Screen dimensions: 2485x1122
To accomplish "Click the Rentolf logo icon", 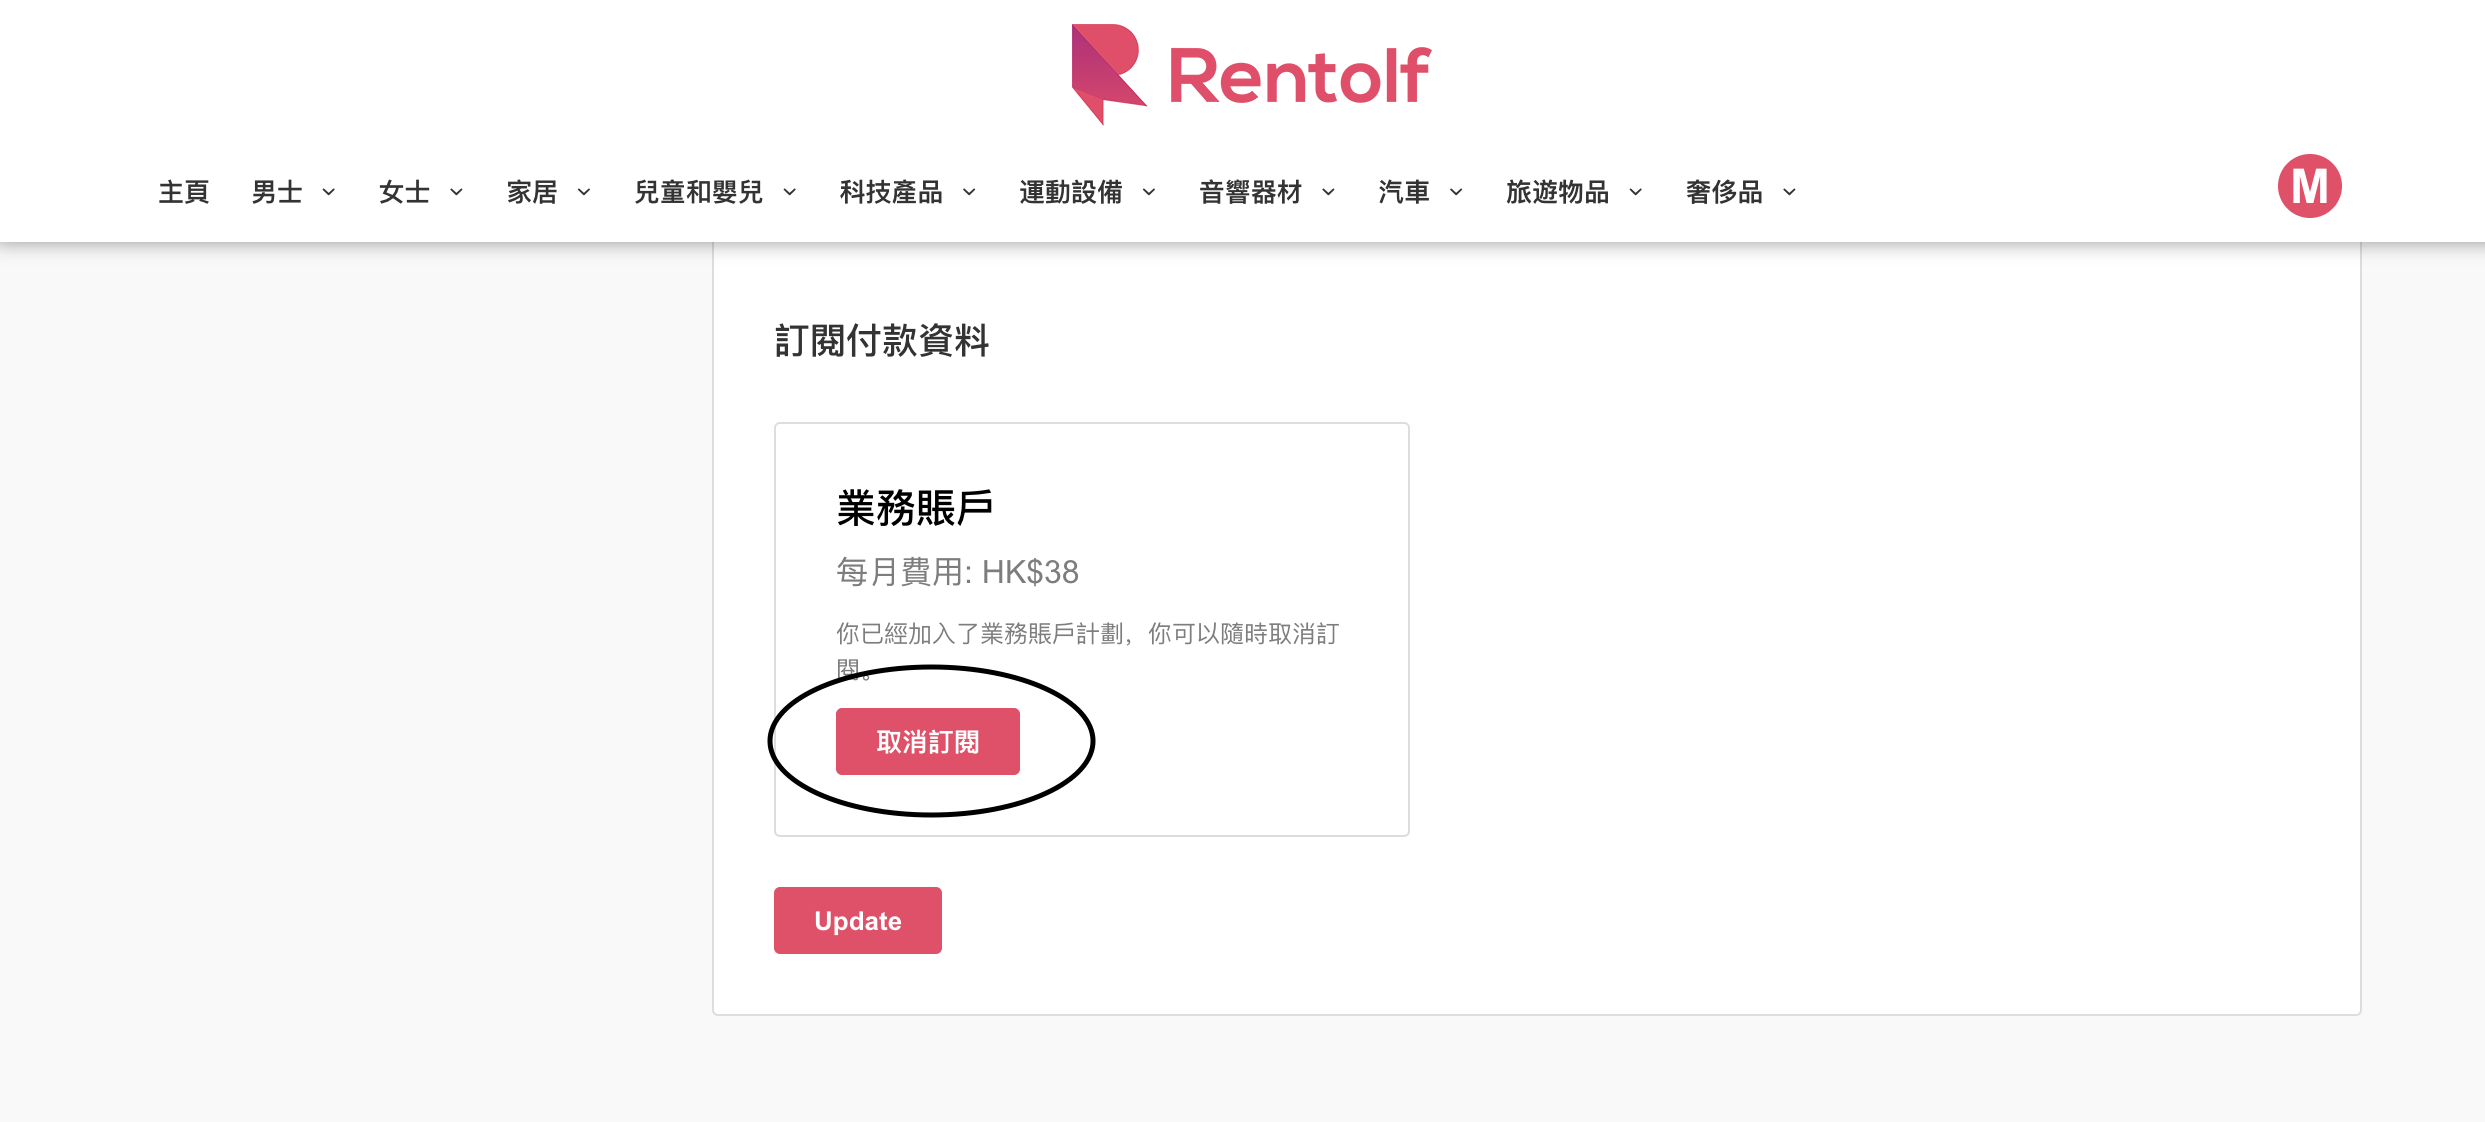I will 1108,74.
